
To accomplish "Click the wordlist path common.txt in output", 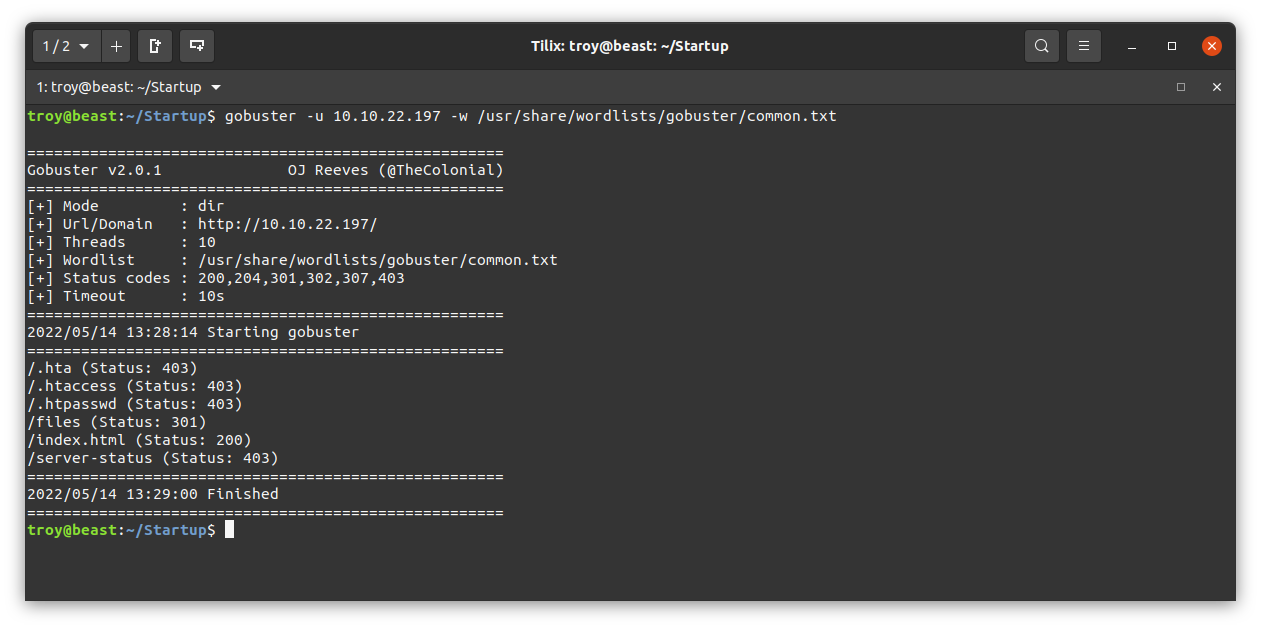I will 378,260.
